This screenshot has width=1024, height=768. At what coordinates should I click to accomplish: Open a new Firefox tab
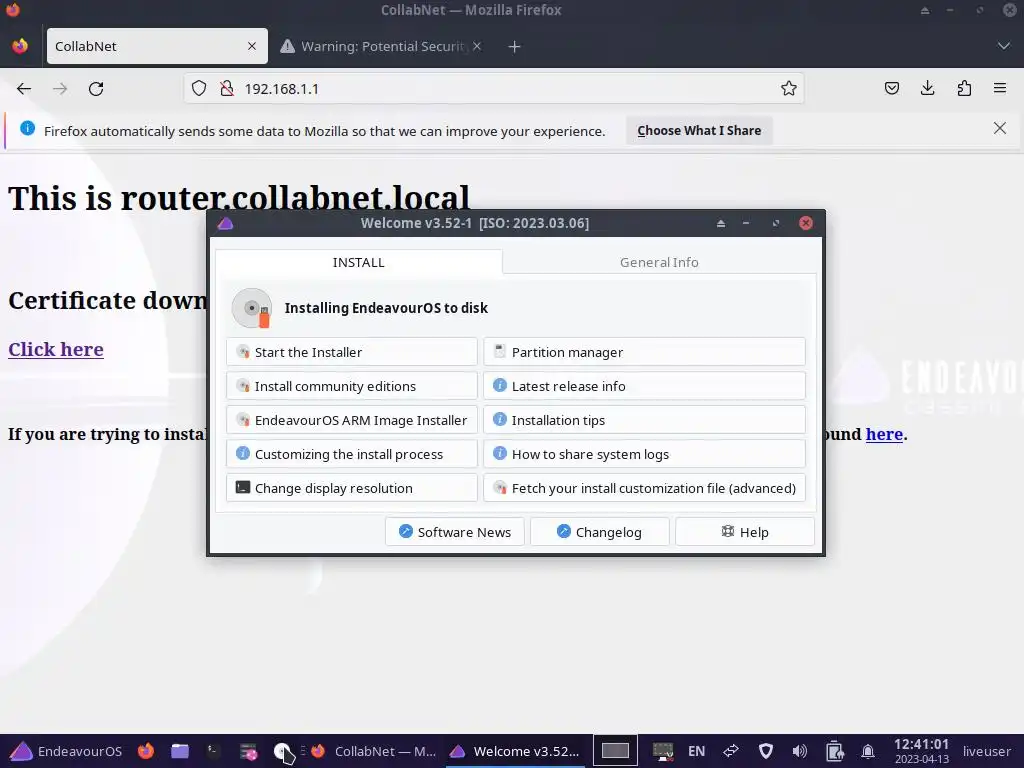click(515, 46)
